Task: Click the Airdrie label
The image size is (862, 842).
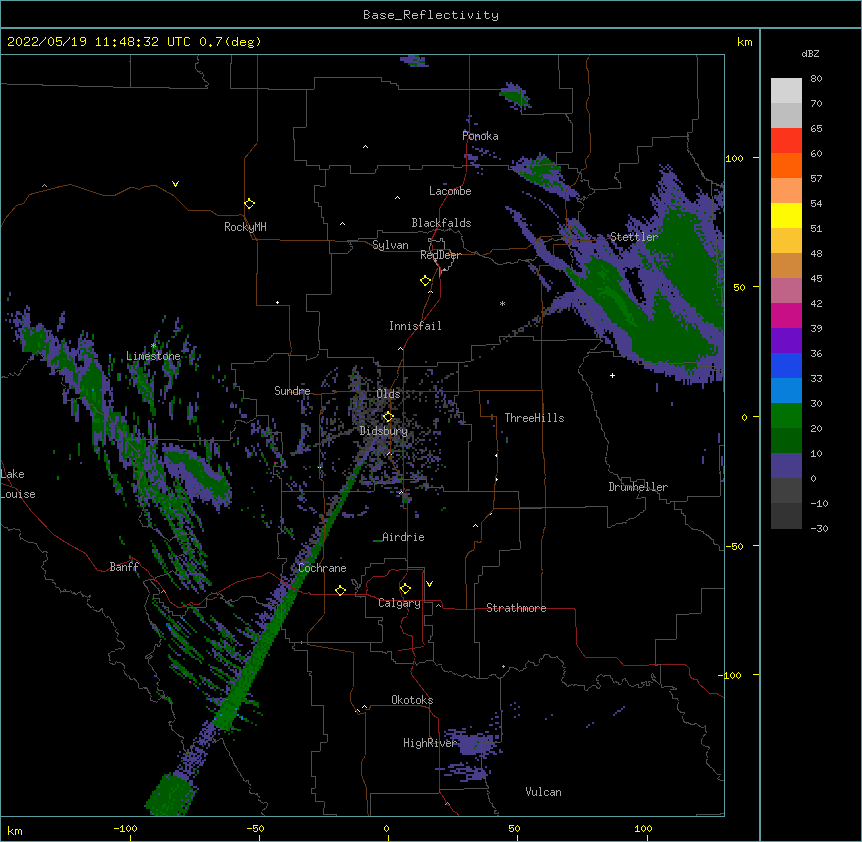Action: click(x=404, y=537)
